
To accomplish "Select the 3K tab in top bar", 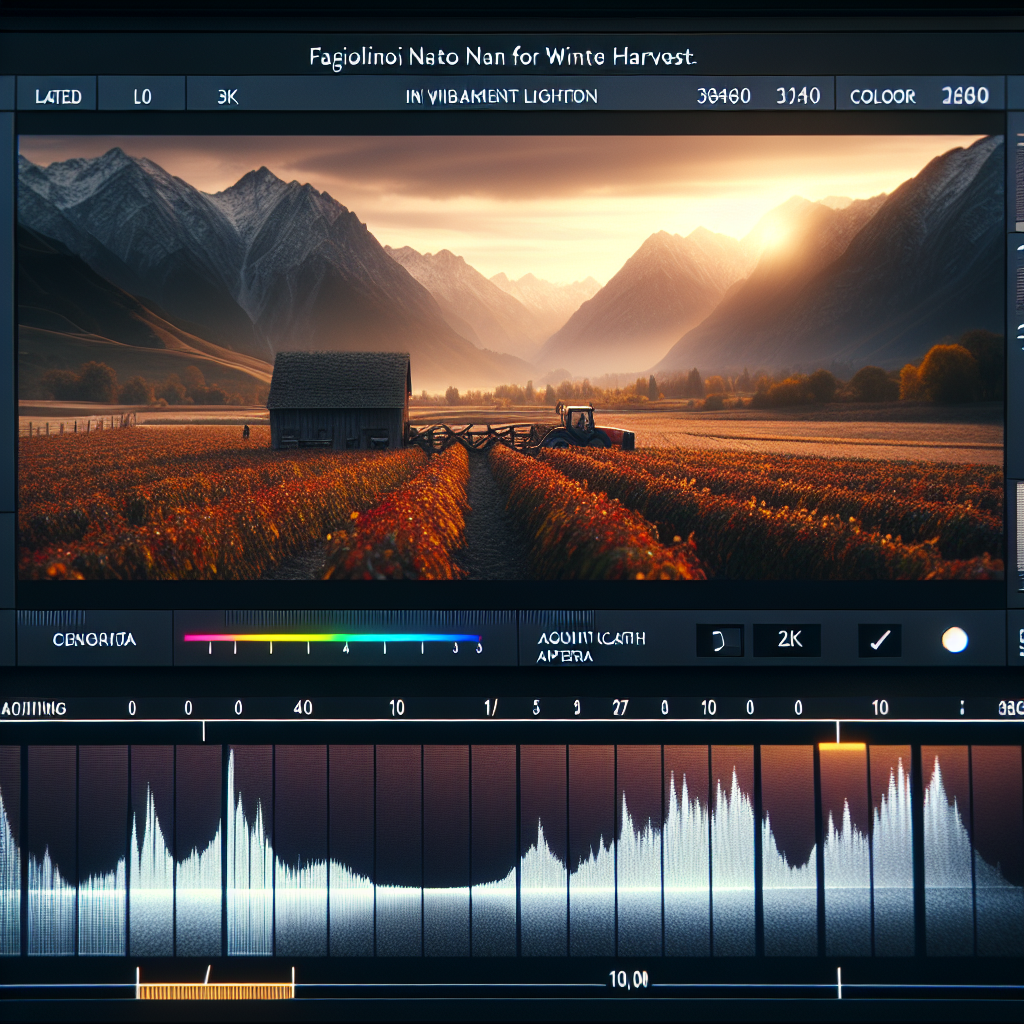I will click(x=227, y=97).
